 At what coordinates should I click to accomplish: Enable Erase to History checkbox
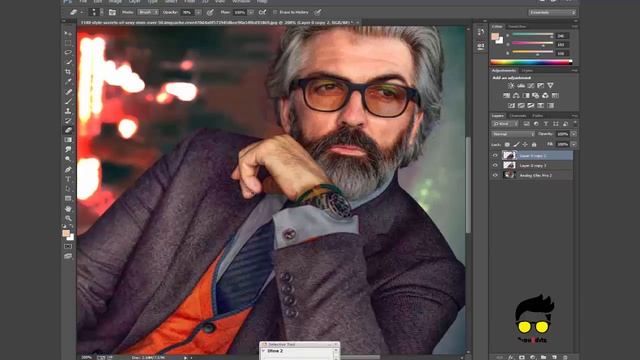tap(275, 12)
